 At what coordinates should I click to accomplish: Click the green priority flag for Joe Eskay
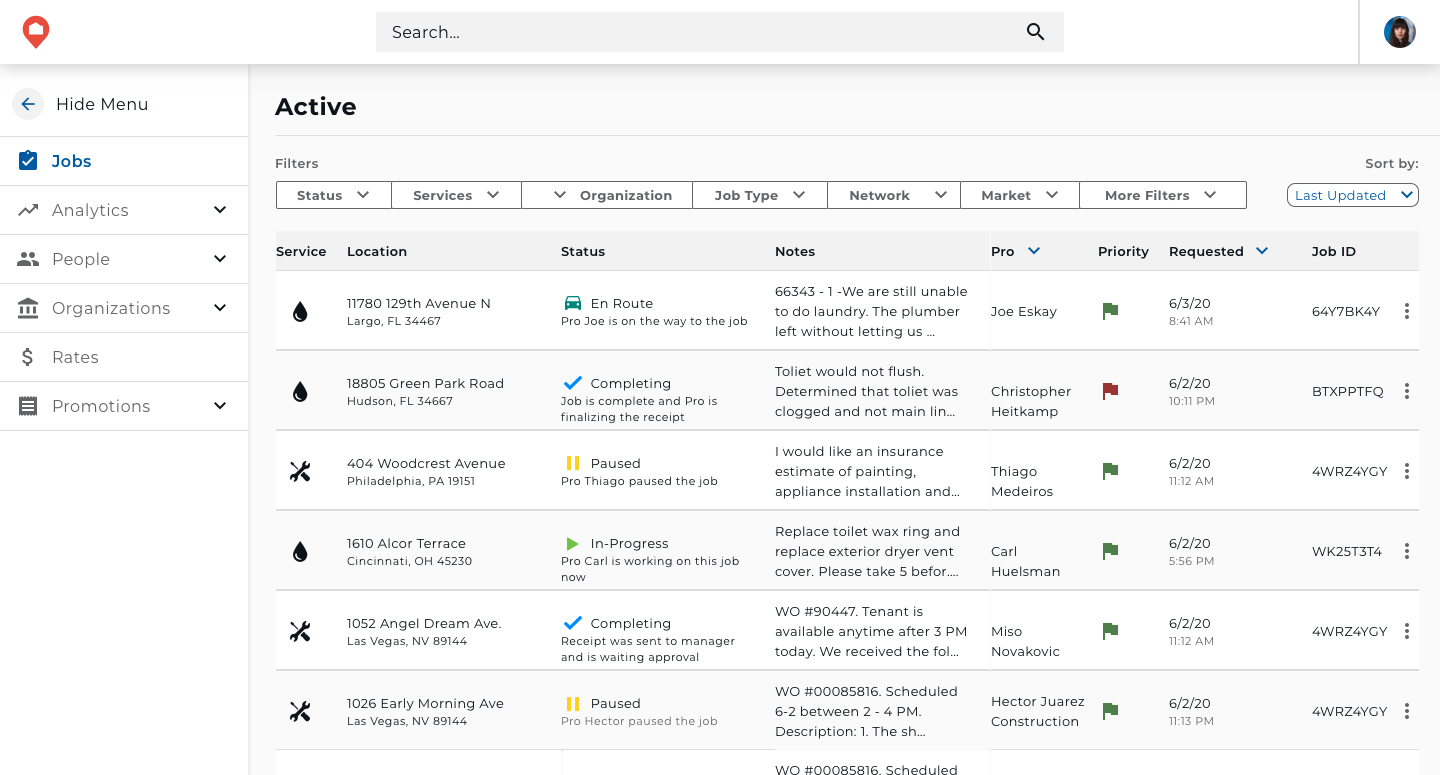click(1110, 311)
